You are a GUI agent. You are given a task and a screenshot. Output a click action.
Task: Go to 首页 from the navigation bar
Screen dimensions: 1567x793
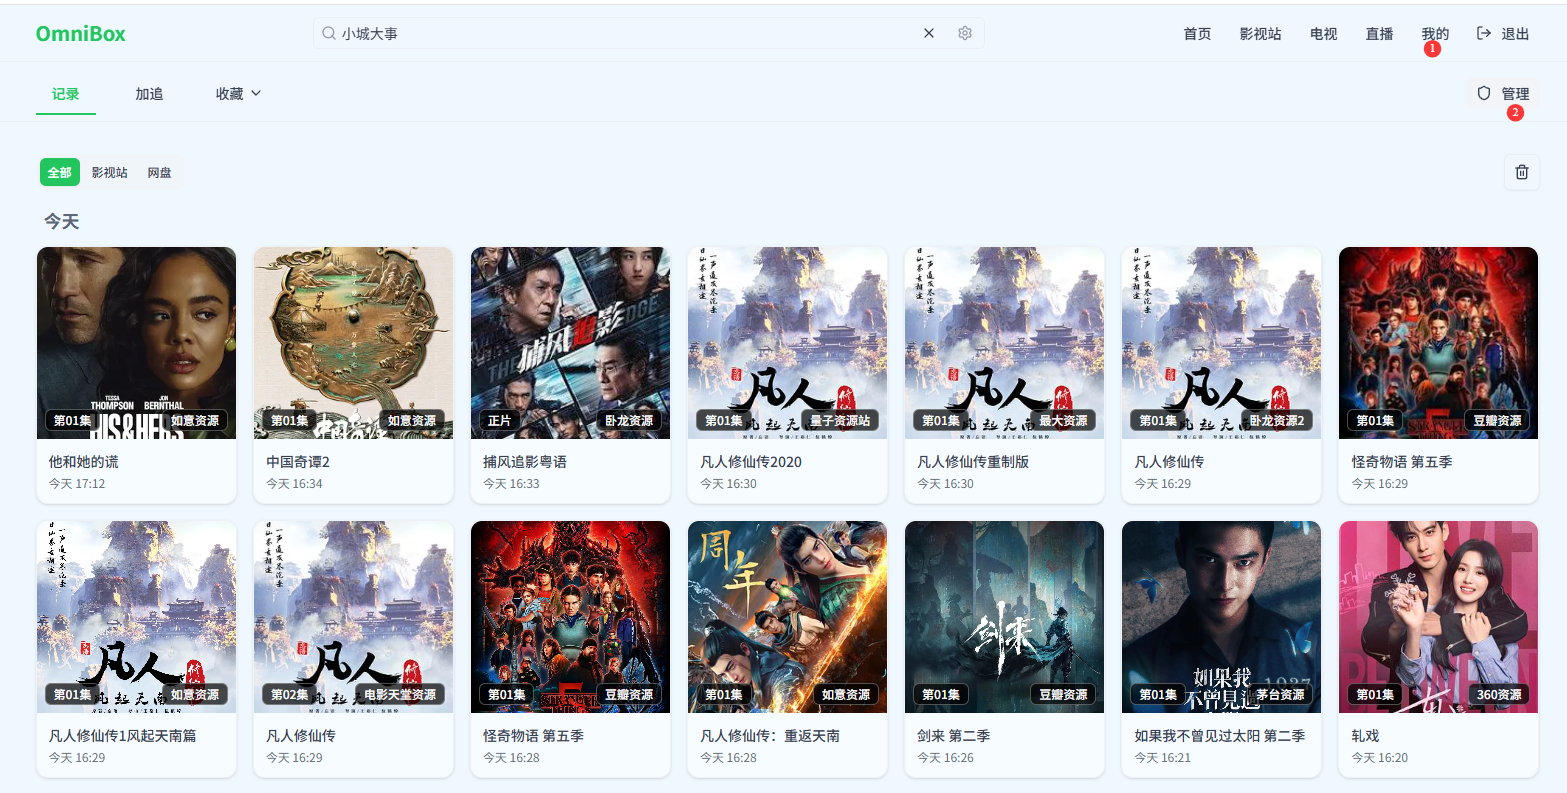1196,32
